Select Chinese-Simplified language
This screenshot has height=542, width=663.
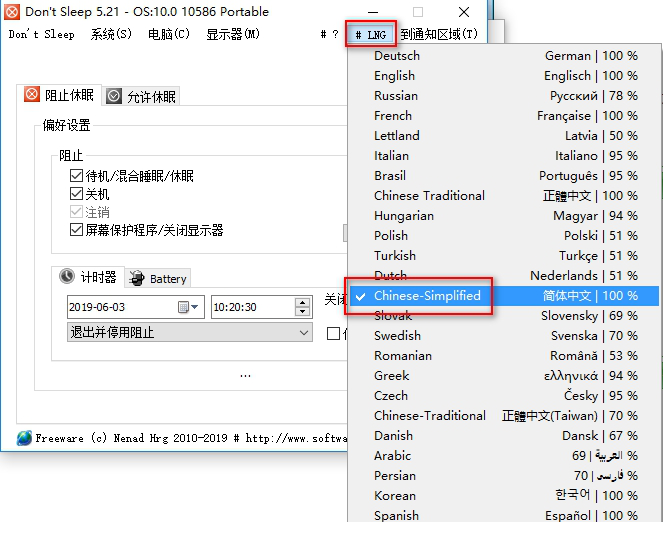coord(506,296)
